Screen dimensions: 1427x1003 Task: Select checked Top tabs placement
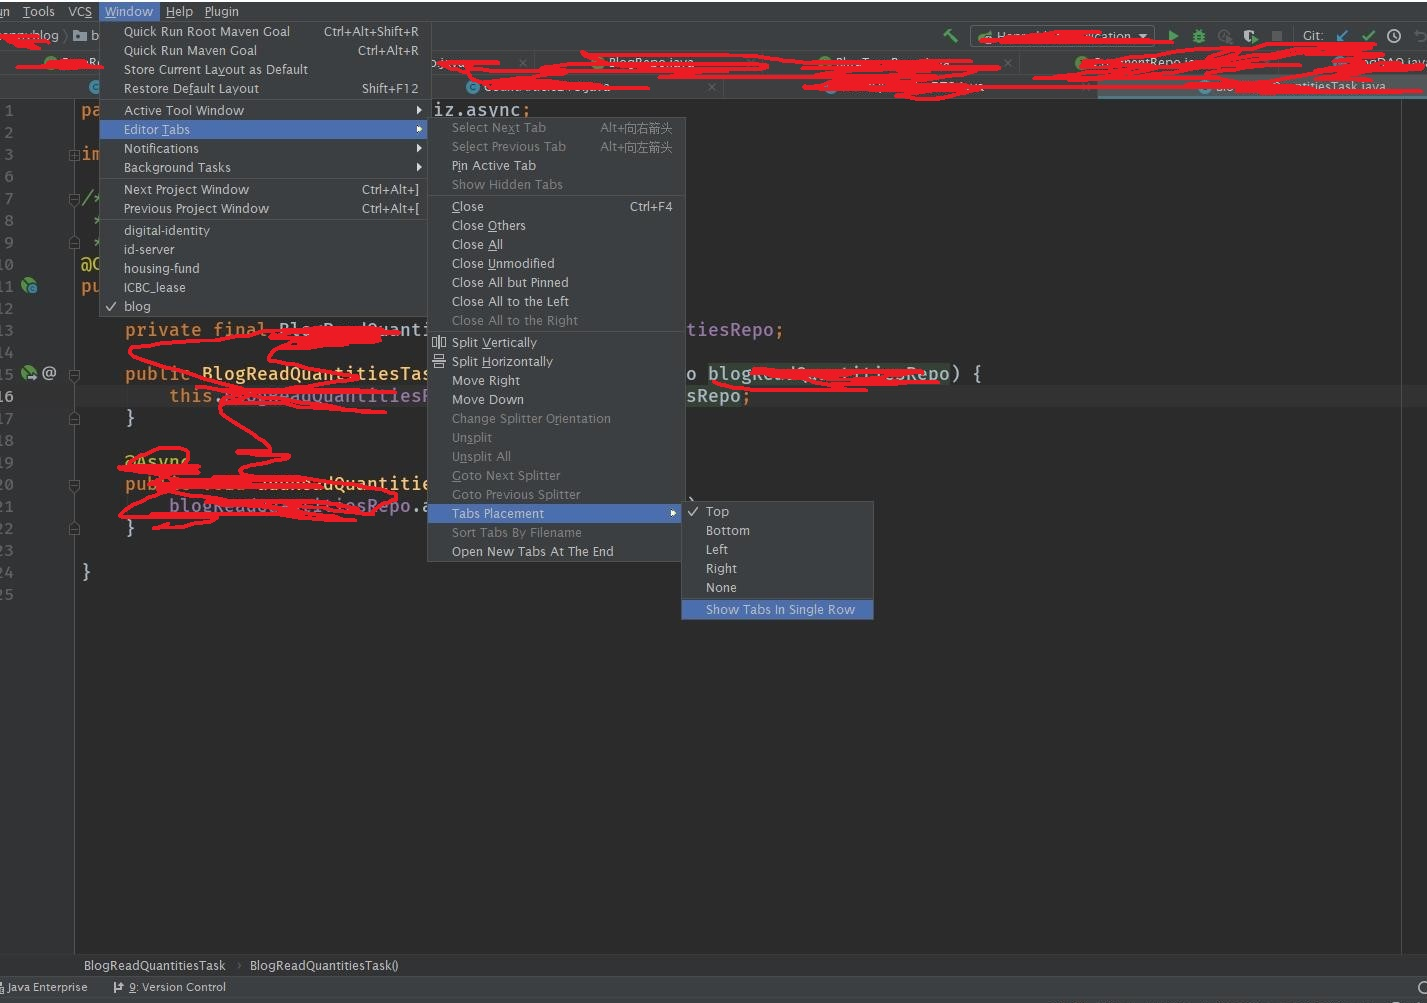777,511
